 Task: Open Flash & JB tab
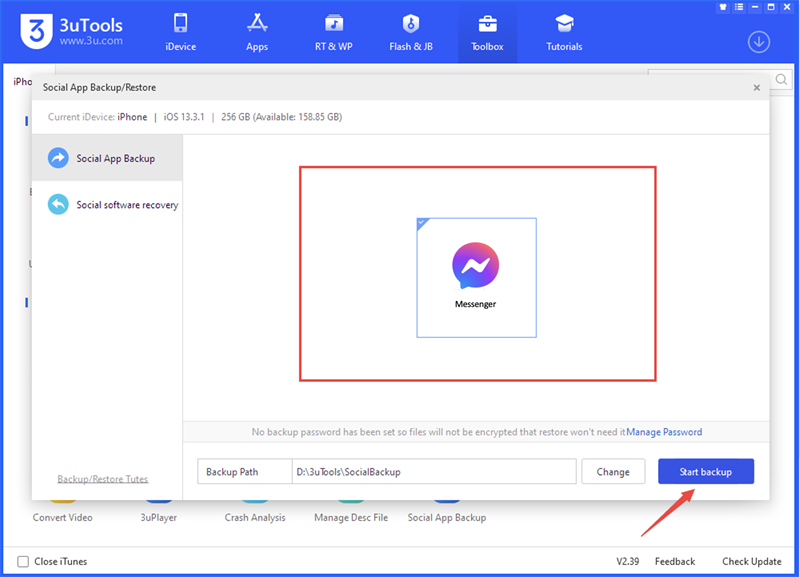click(x=411, y=33)
